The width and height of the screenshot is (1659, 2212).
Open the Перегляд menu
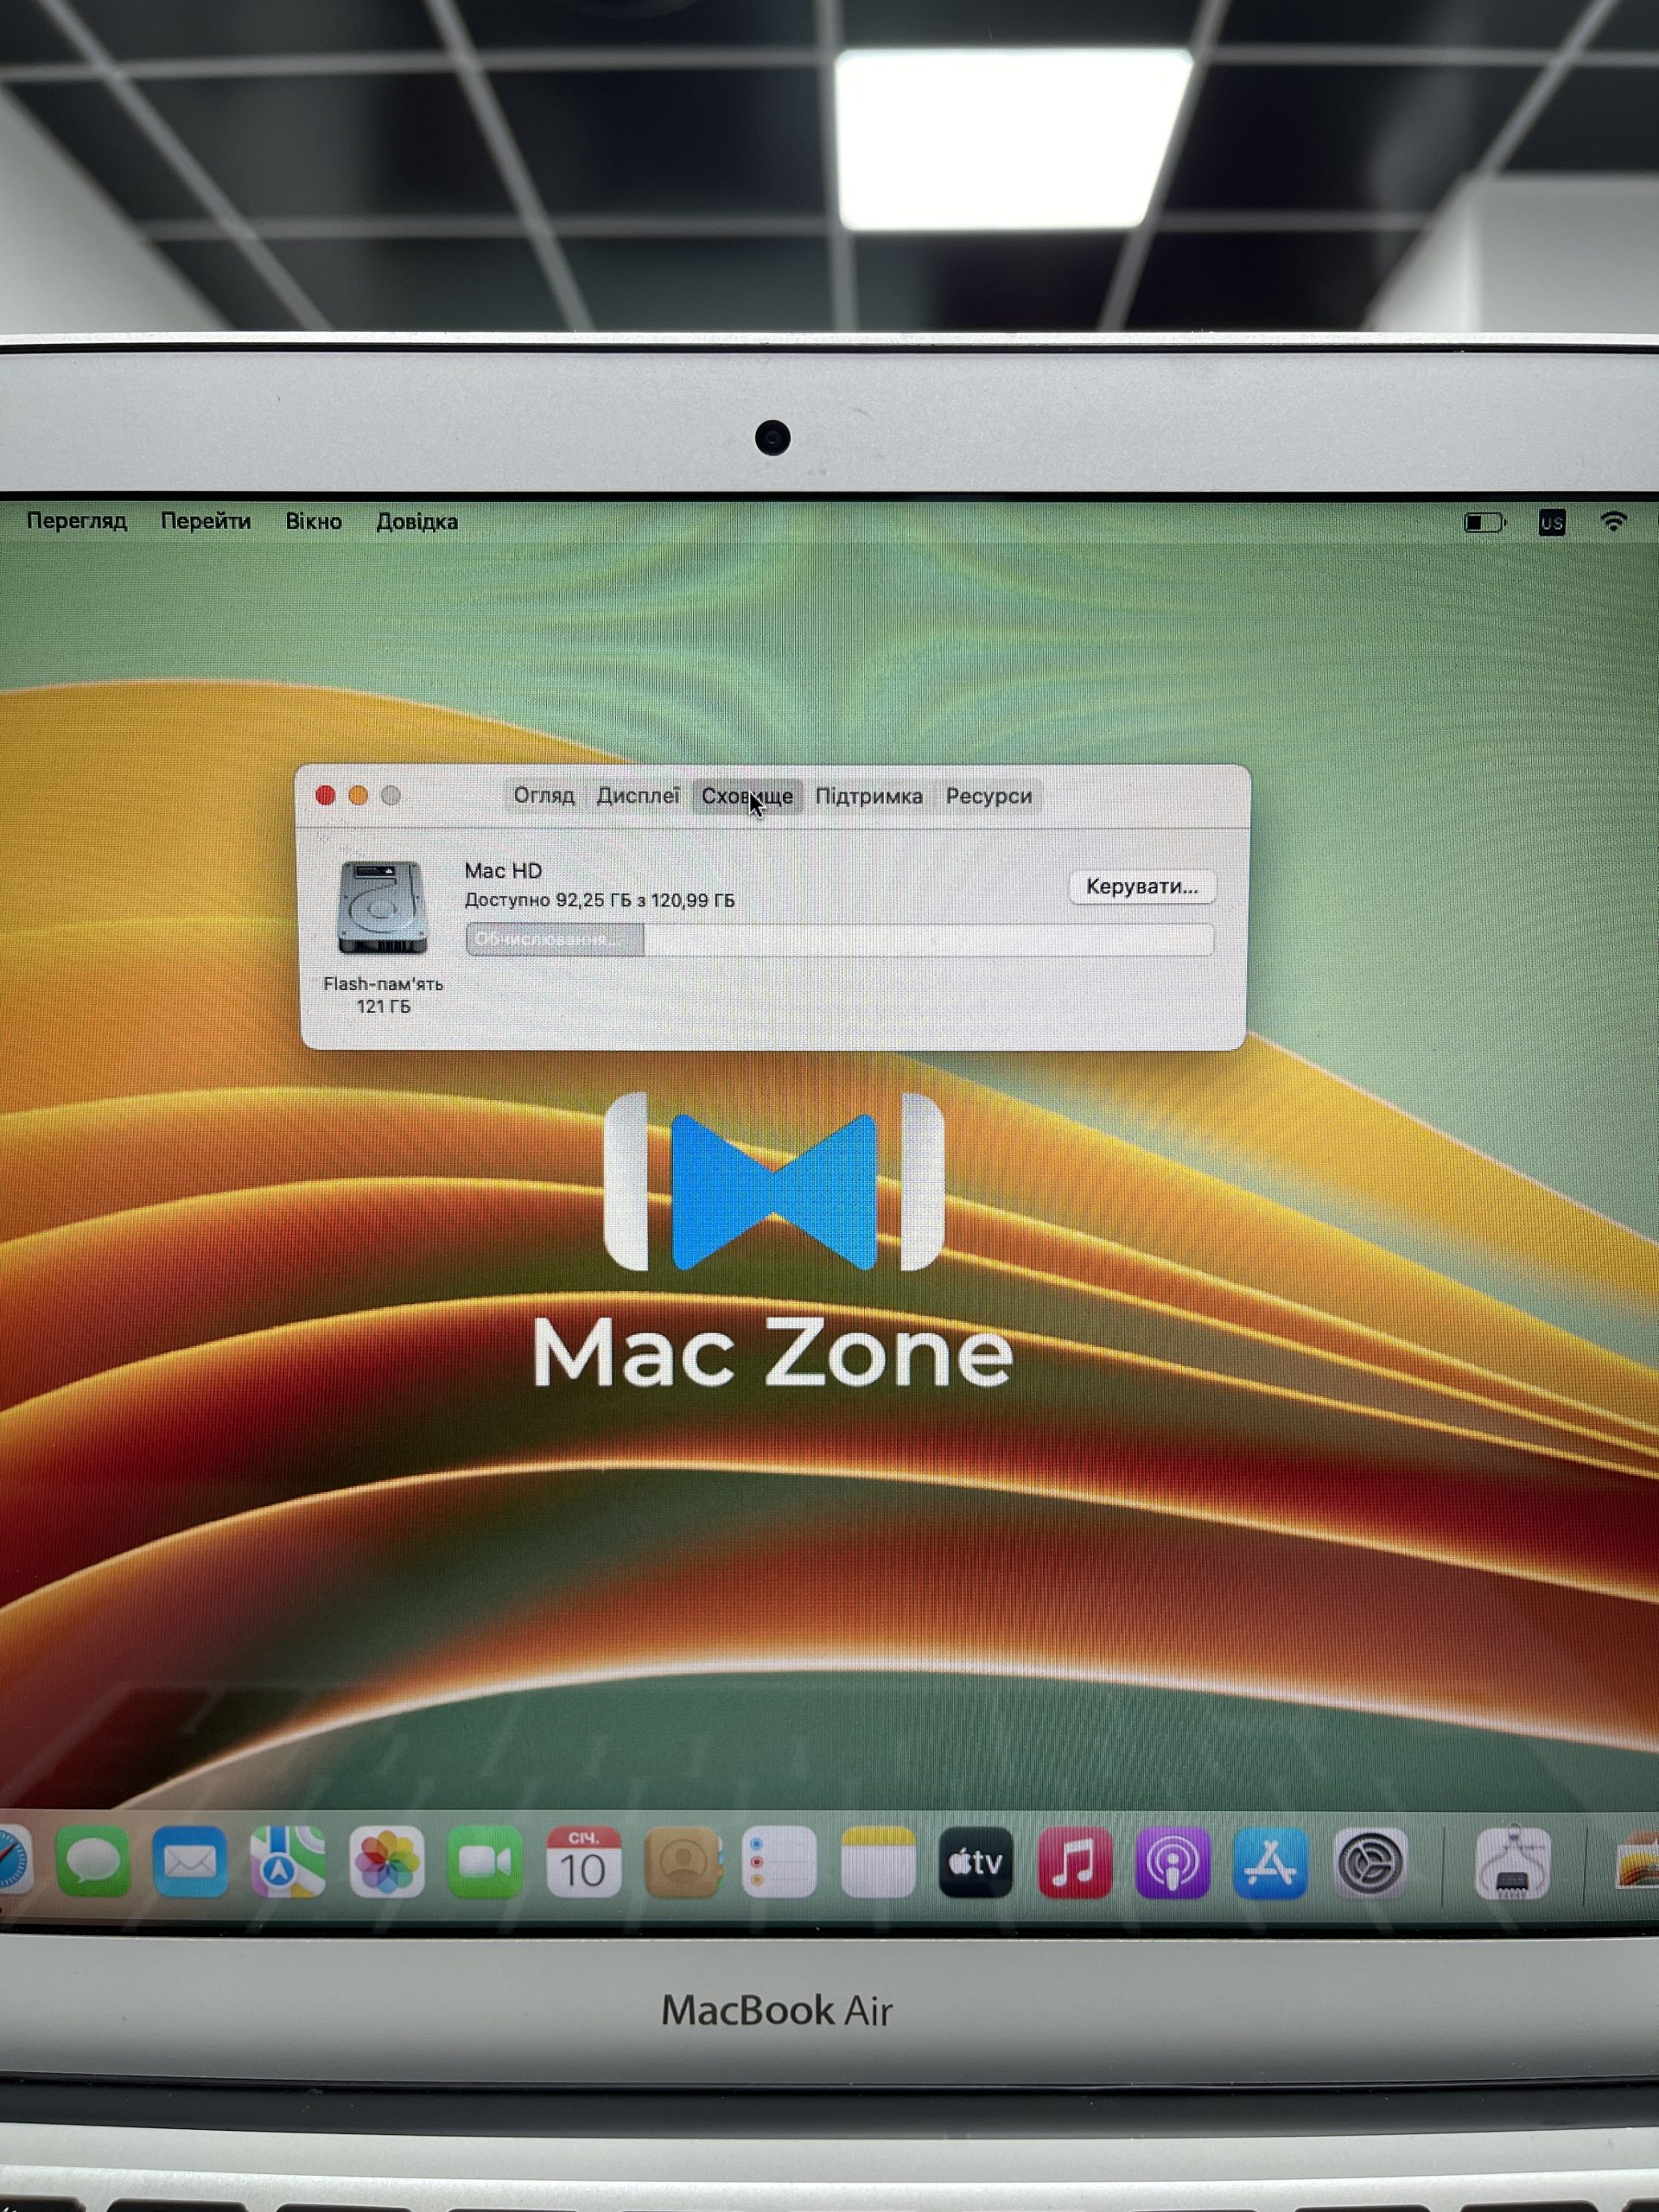tap(77, 521)
